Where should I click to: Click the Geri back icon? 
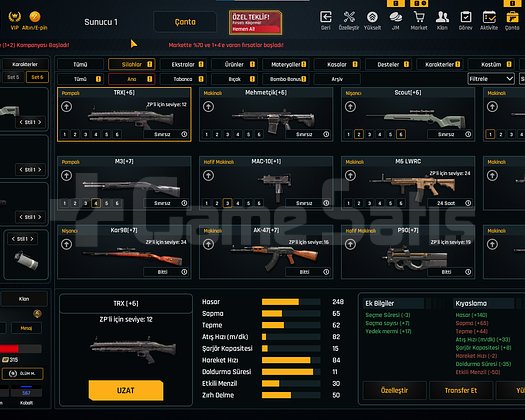(325, 17)
